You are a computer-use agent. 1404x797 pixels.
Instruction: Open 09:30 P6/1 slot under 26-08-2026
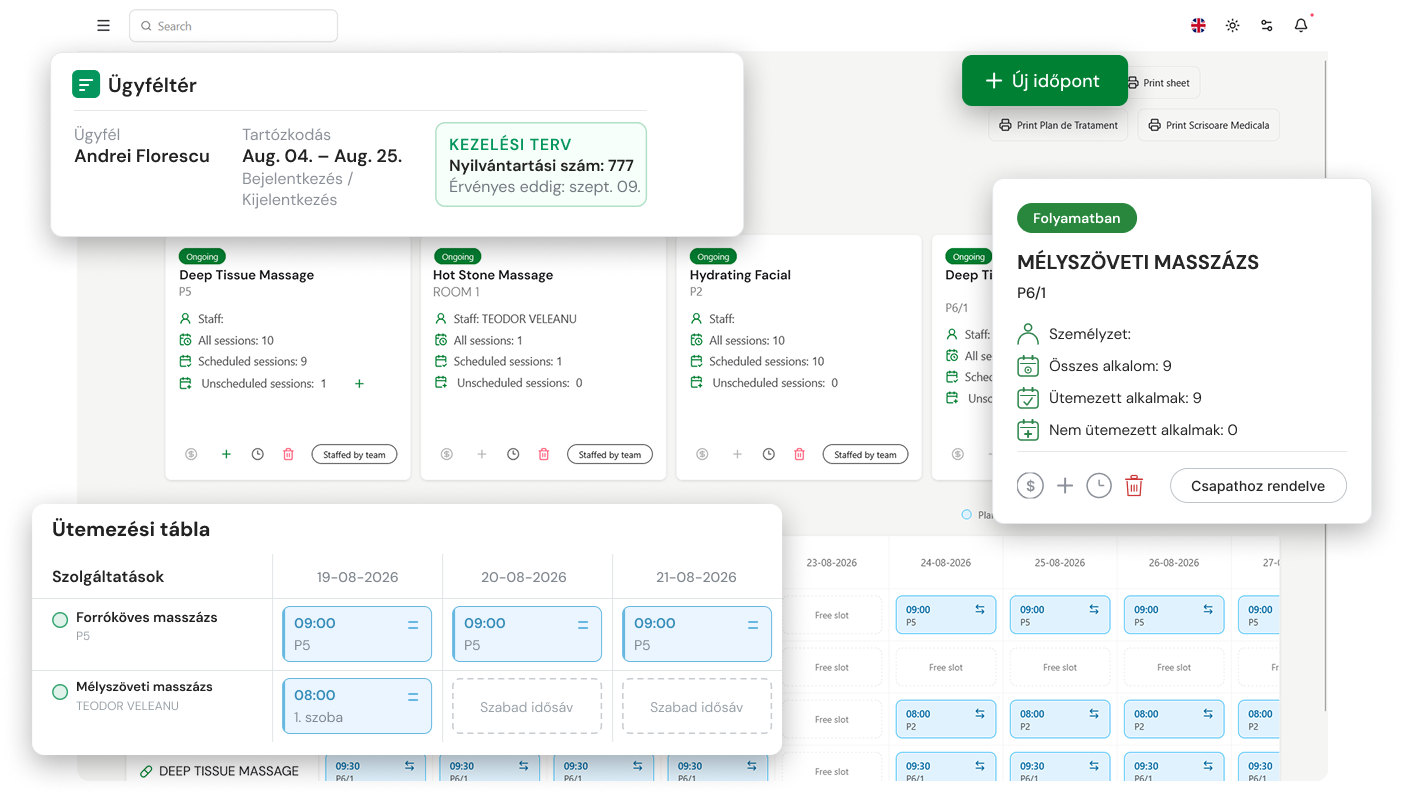pos(1174,768)
